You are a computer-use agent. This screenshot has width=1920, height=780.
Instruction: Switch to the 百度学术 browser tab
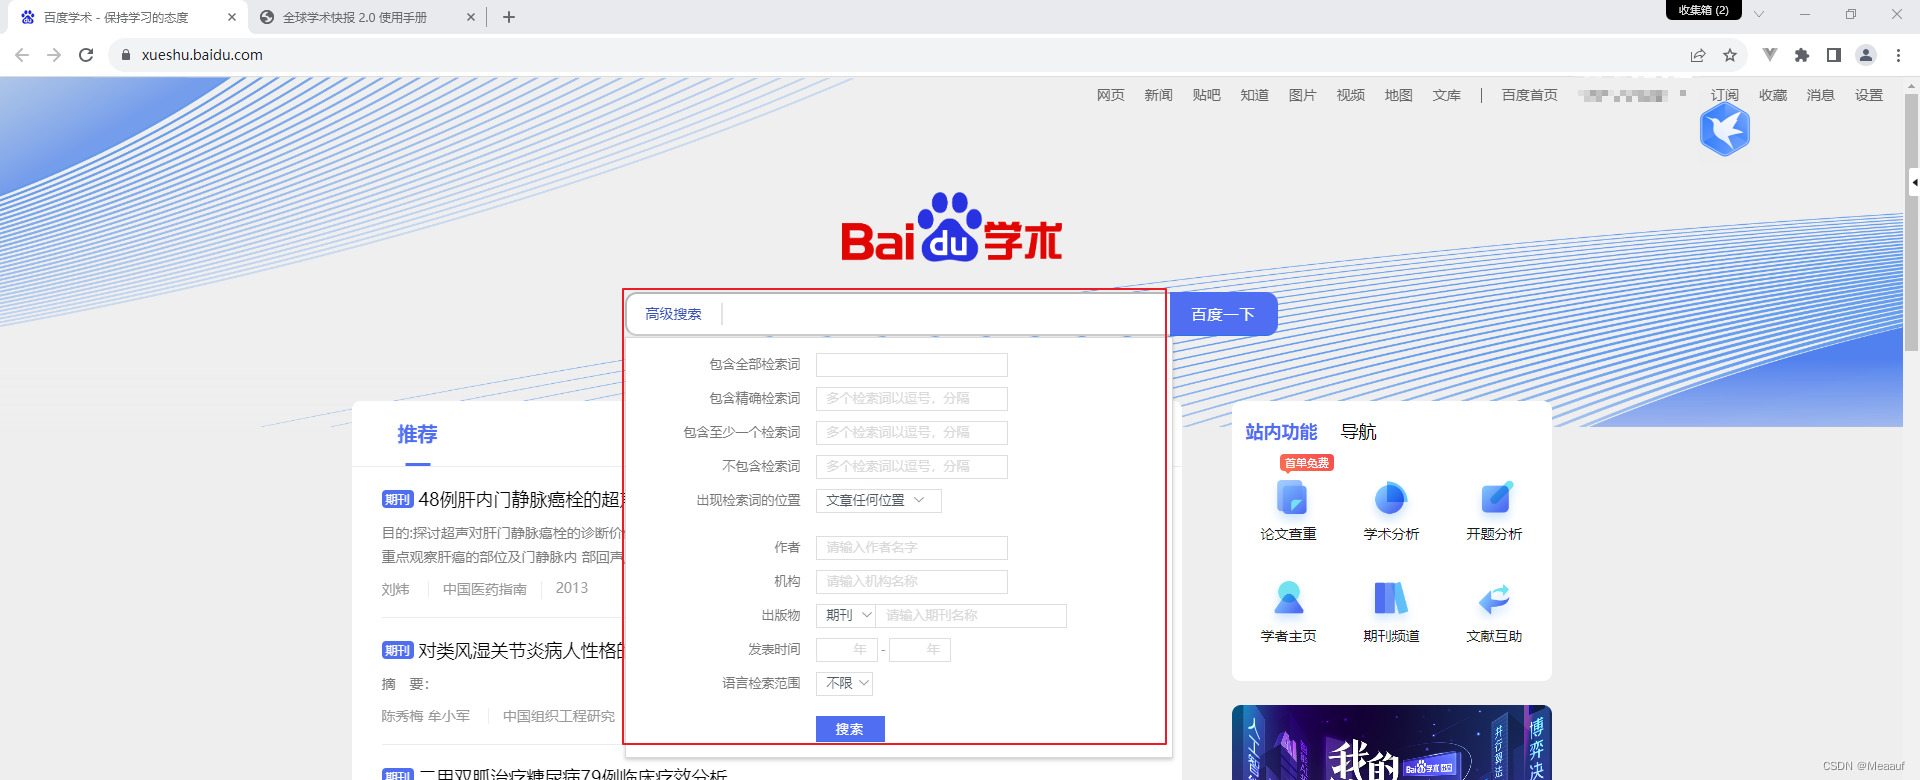[x=126, y=17]
